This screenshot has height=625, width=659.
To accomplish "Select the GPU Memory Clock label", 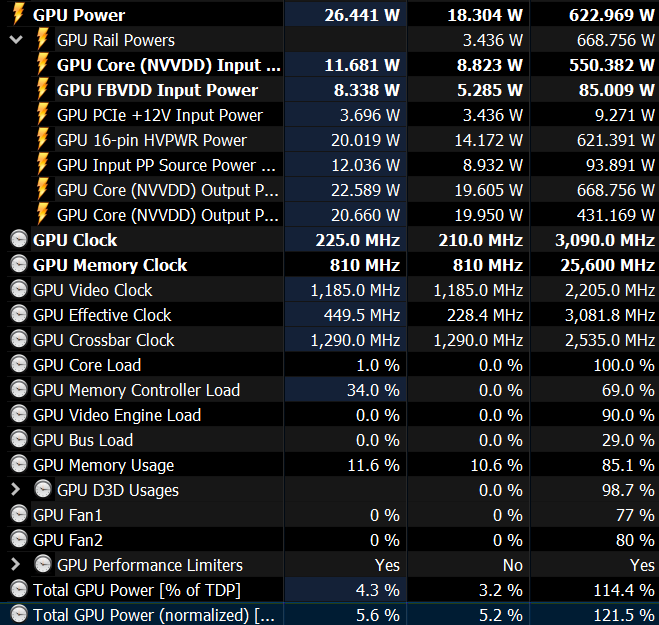I will tap(110, 265).
